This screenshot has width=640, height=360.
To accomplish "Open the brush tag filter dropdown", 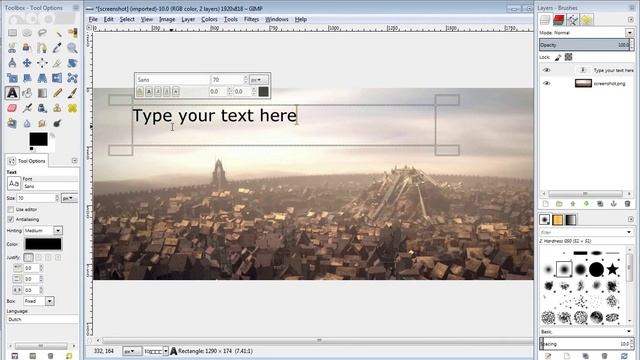I will pyautogui.click(x=629, y=232).
